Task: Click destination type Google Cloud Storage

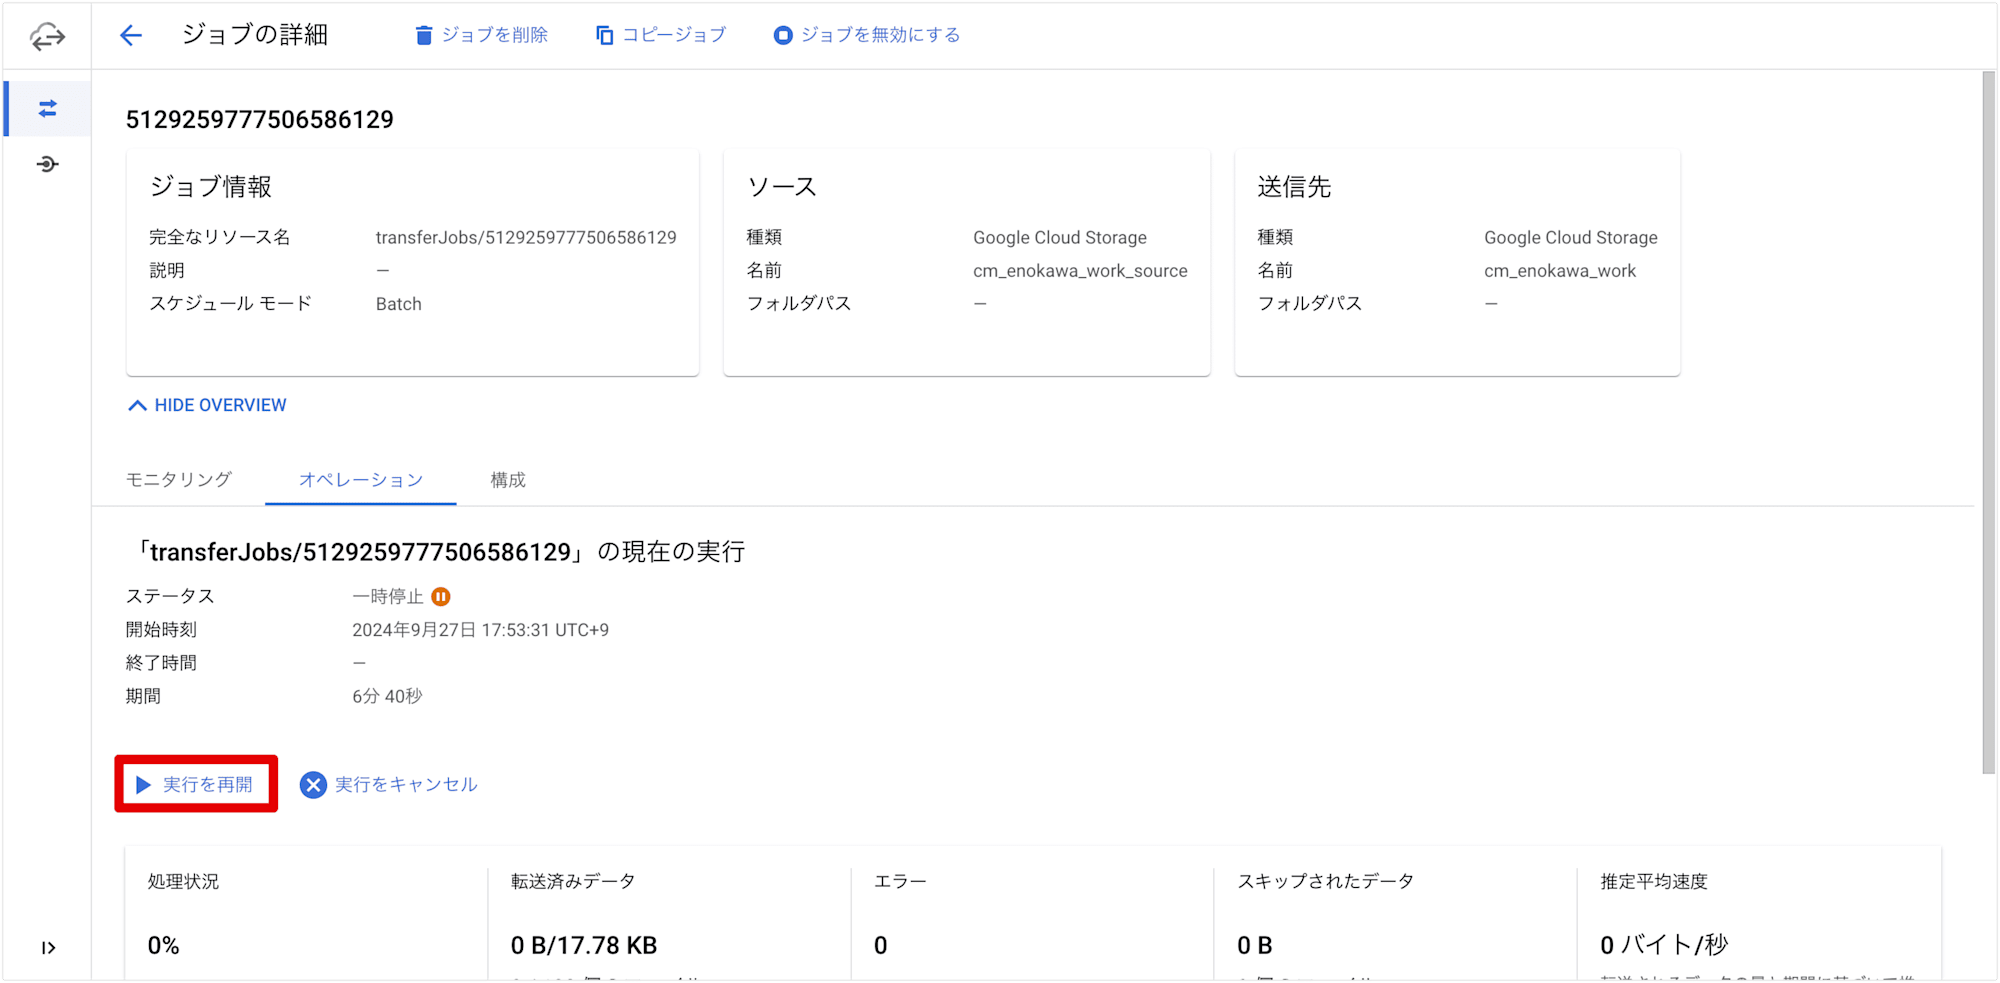Action: tap(1571, 238)
